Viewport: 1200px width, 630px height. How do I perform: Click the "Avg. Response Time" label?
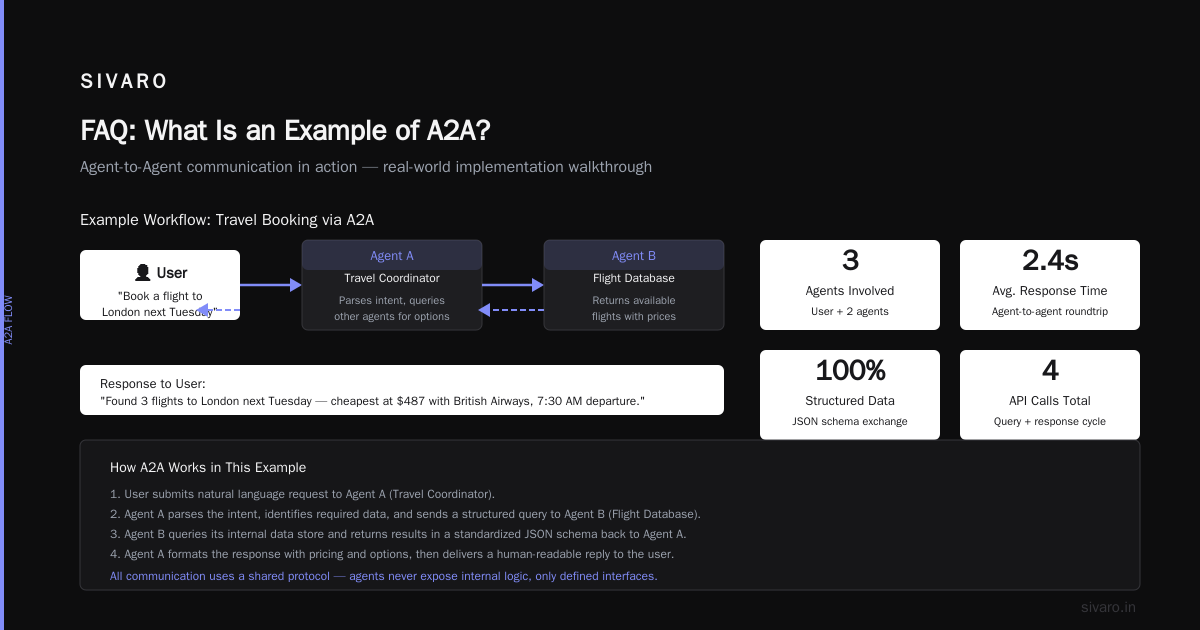(x=1050, y=291)
